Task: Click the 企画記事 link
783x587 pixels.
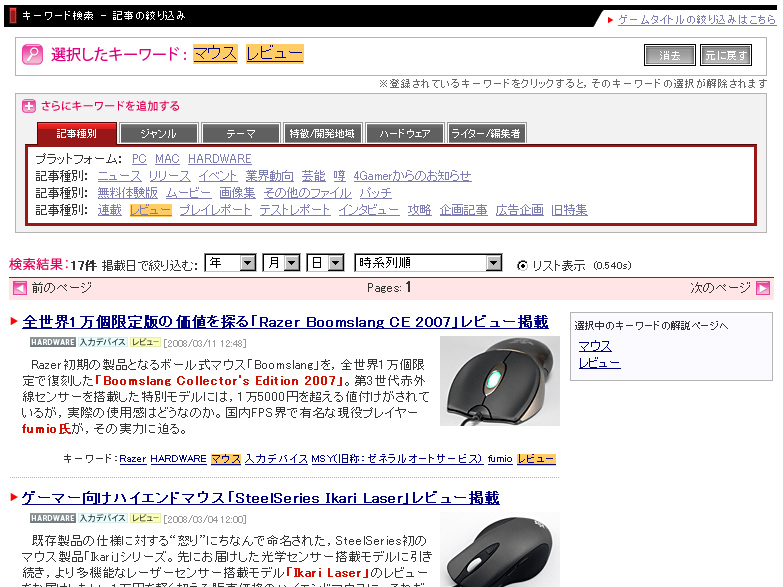Action: click(463, 210)
